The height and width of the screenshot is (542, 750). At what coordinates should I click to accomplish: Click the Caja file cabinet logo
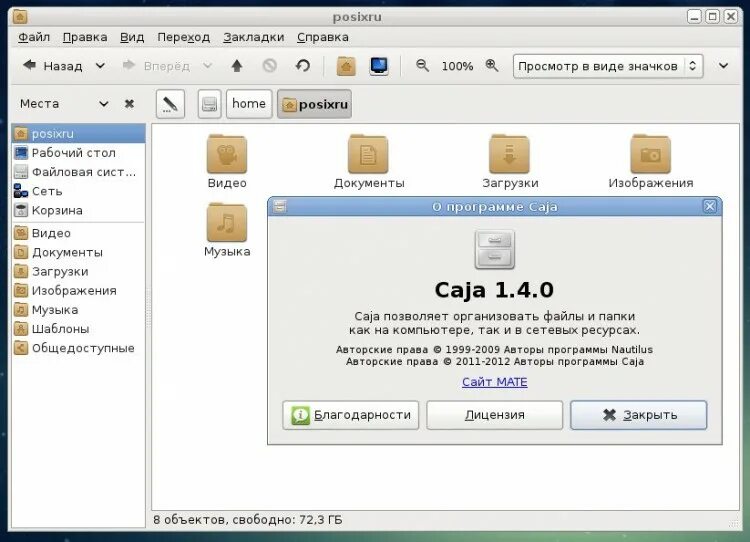coord(495,249)
